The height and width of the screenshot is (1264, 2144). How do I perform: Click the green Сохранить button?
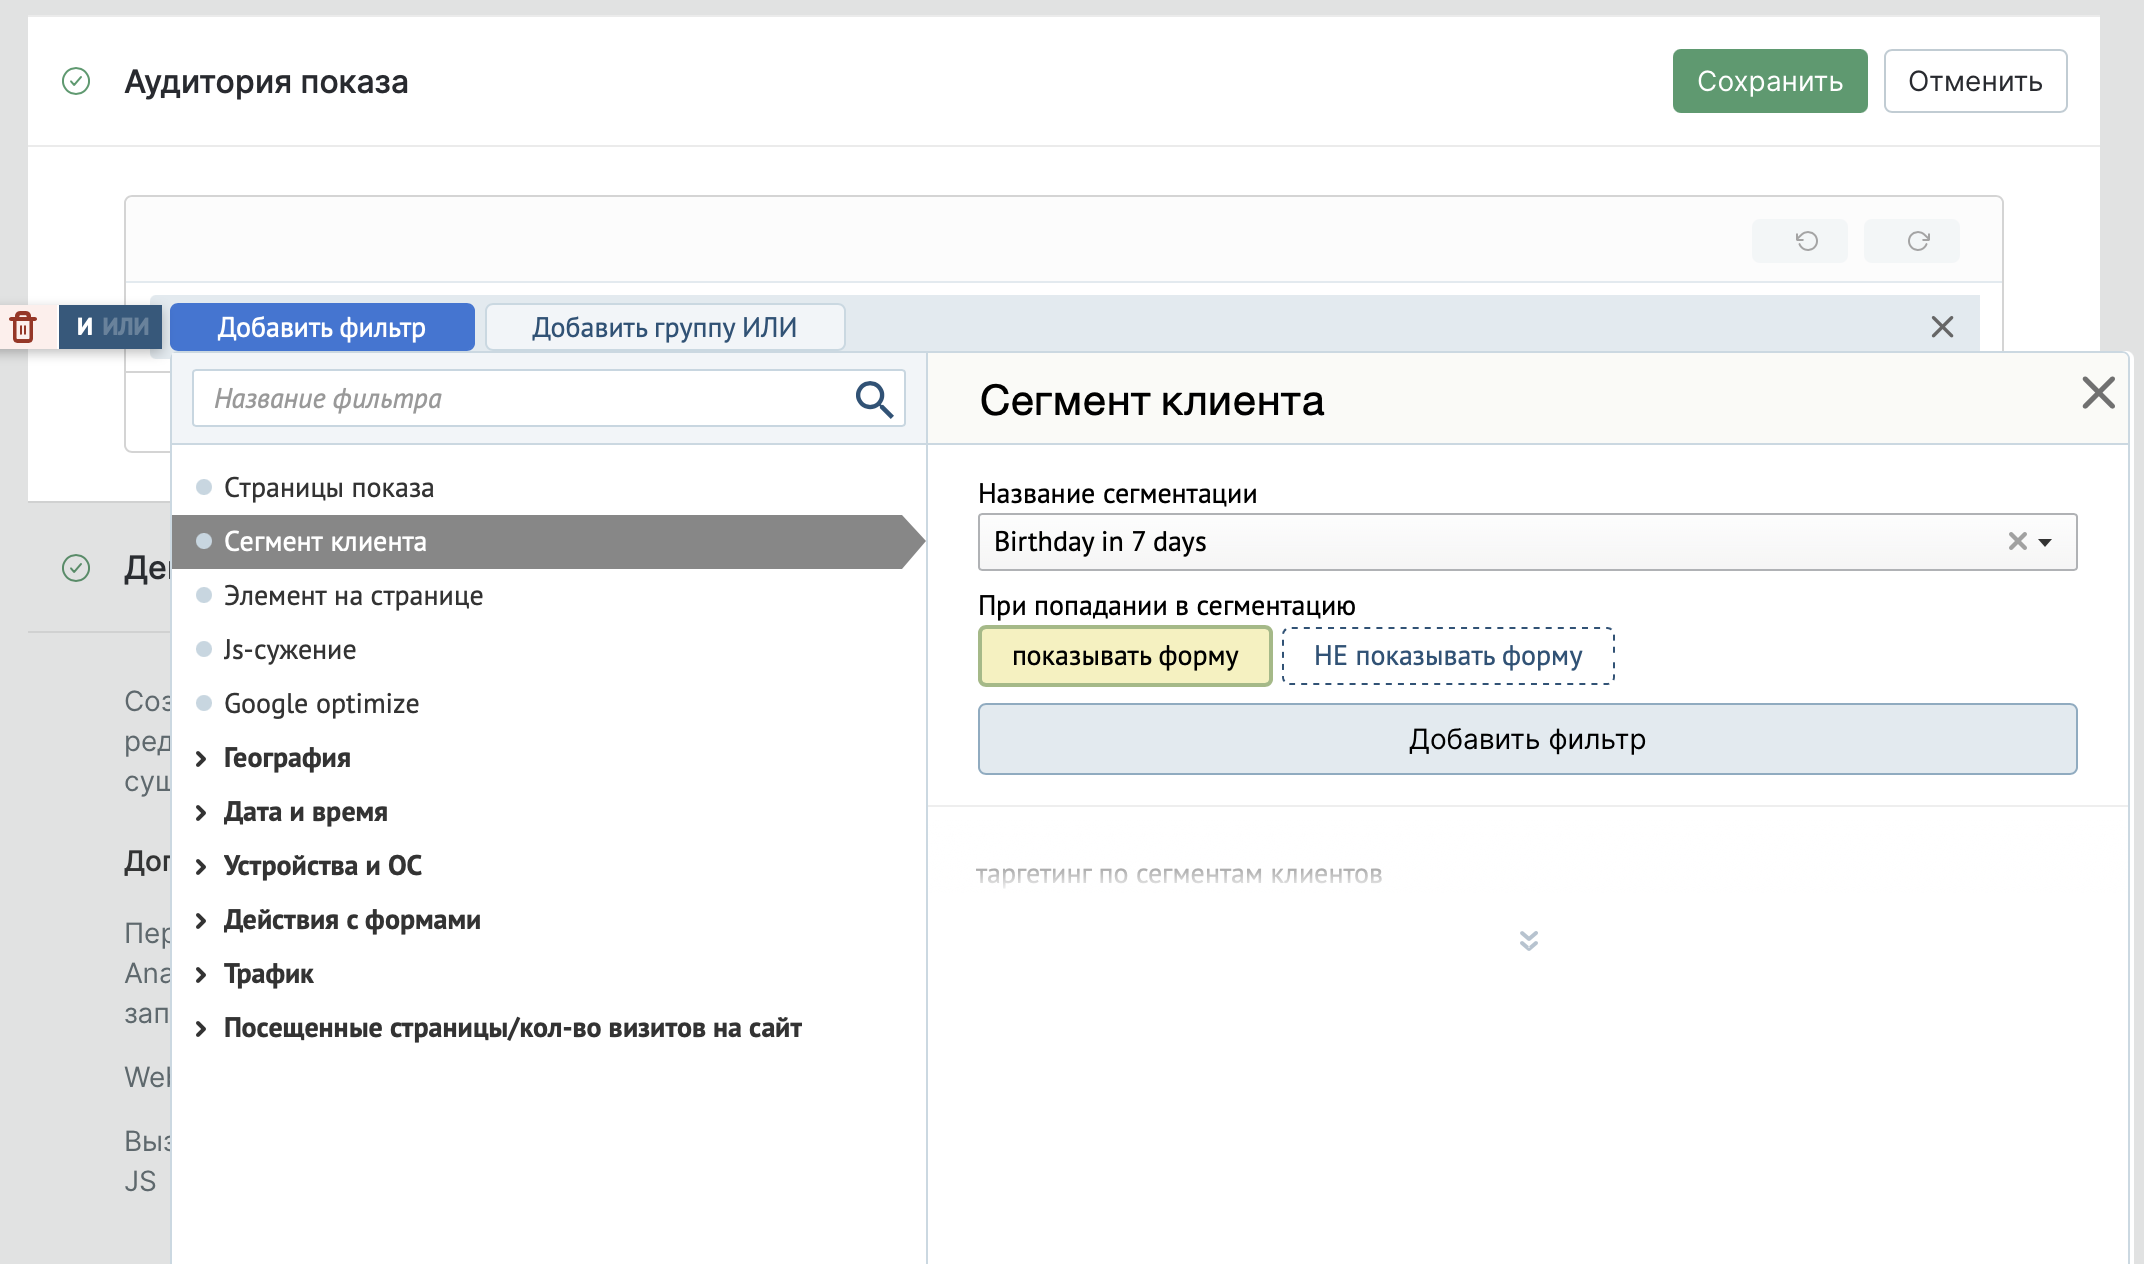tap(1770, 81)
